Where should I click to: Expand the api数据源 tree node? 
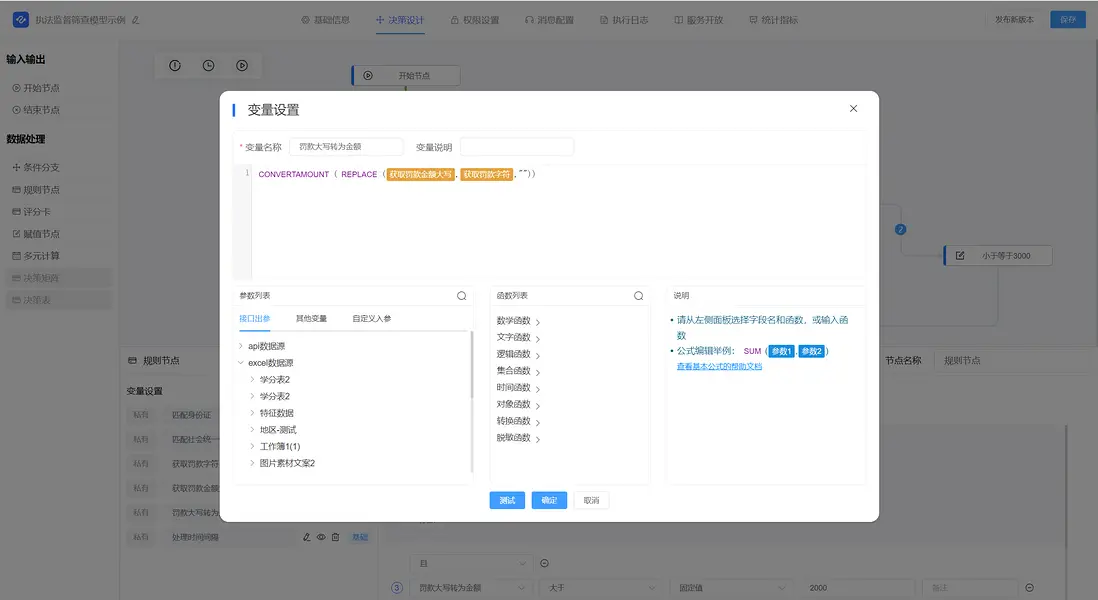(x=240, y=346)
